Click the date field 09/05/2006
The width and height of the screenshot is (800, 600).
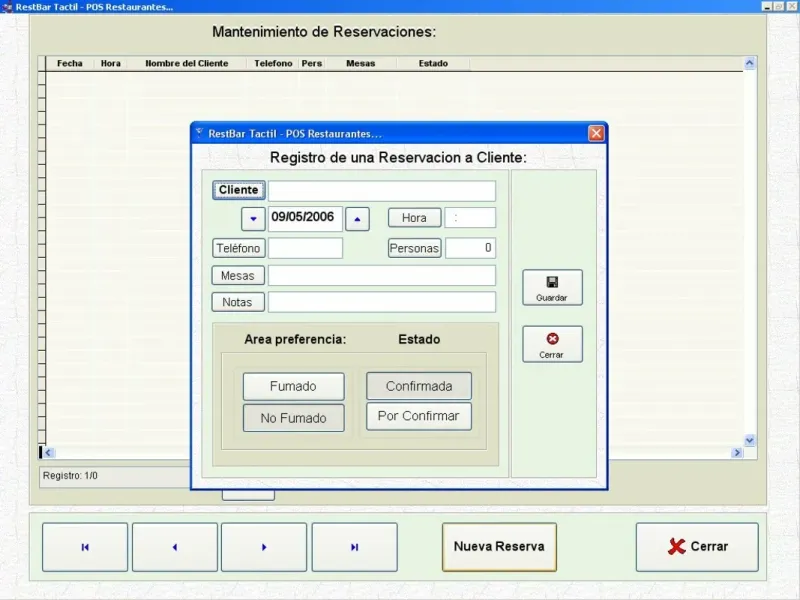[305, 219]
